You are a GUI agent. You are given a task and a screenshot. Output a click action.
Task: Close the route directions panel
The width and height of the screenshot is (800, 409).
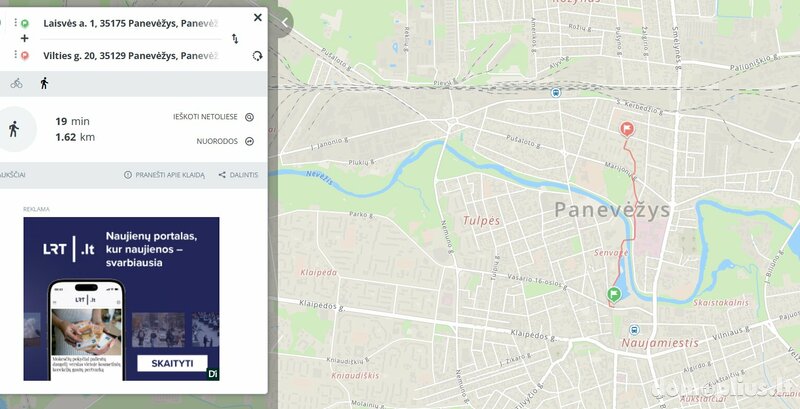(x=258, y=18)
